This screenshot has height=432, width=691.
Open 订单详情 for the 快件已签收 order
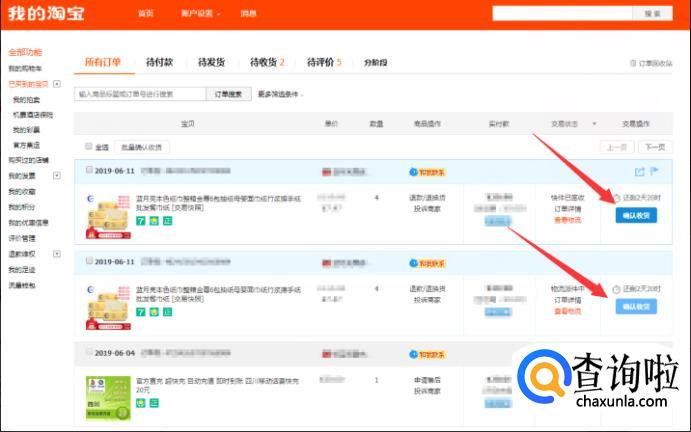pyautogui.click(x=567, y=209)
